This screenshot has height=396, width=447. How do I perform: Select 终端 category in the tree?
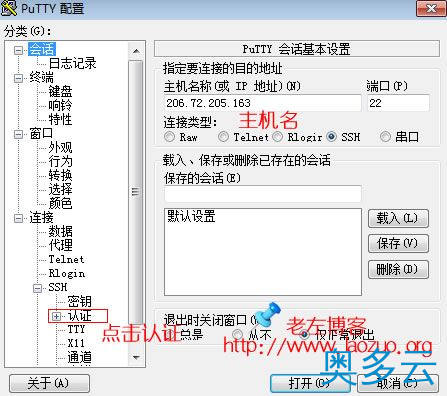(x=41, y=77)
